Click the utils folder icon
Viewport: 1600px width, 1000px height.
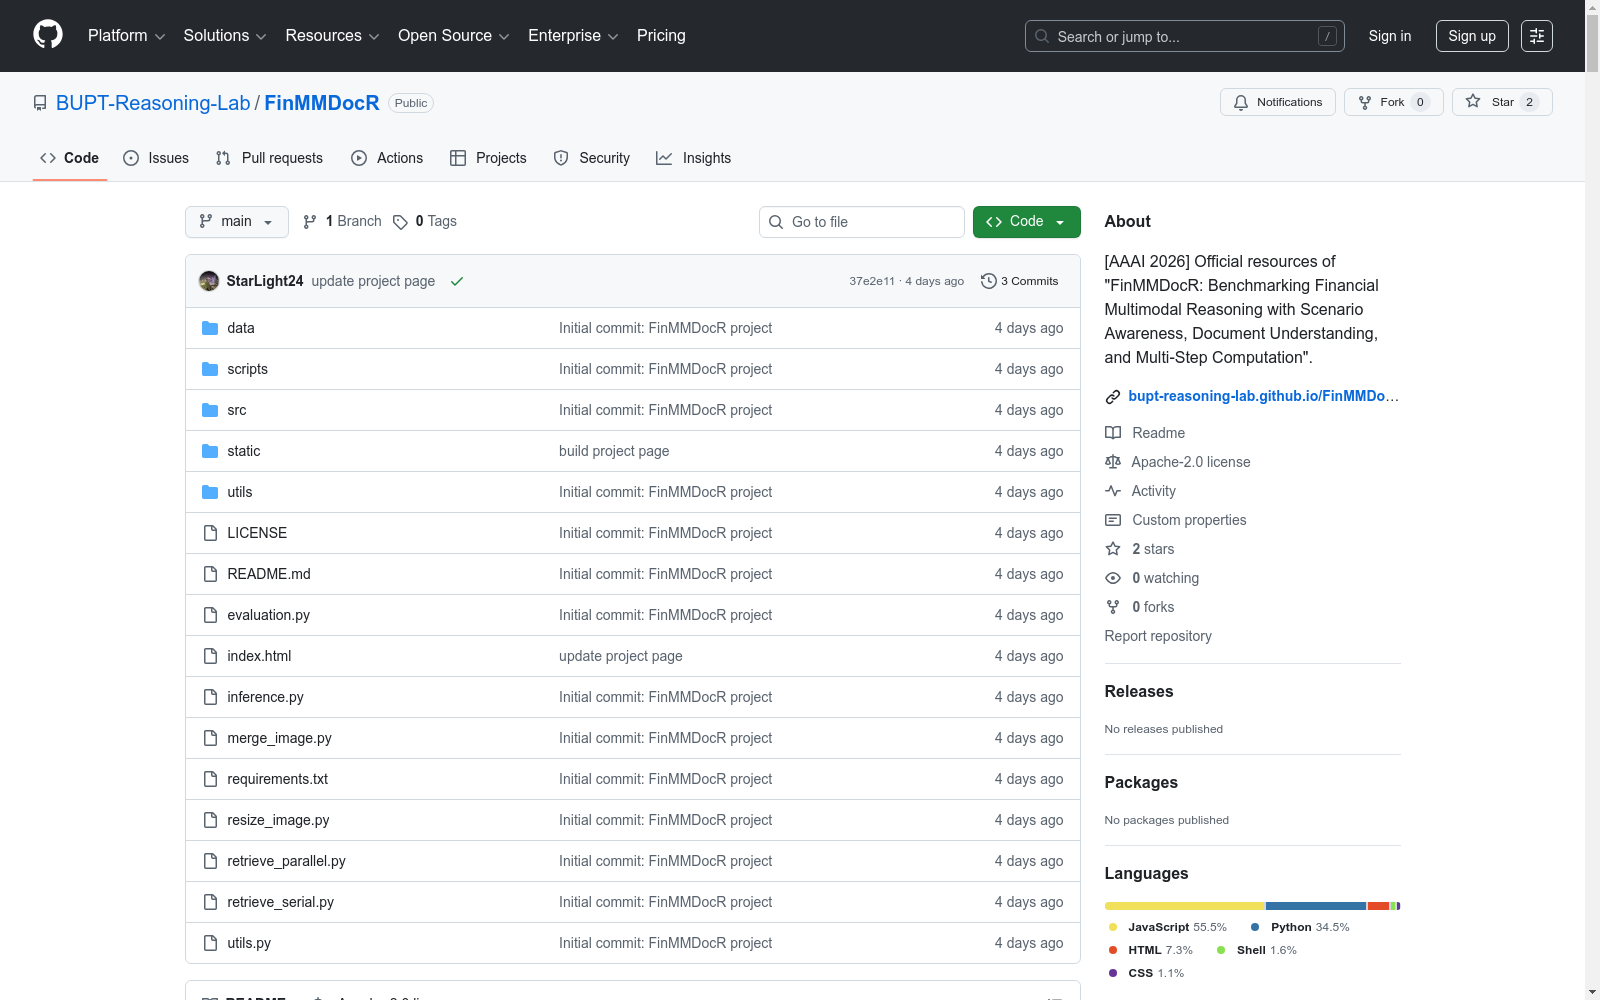click(210, 492)
